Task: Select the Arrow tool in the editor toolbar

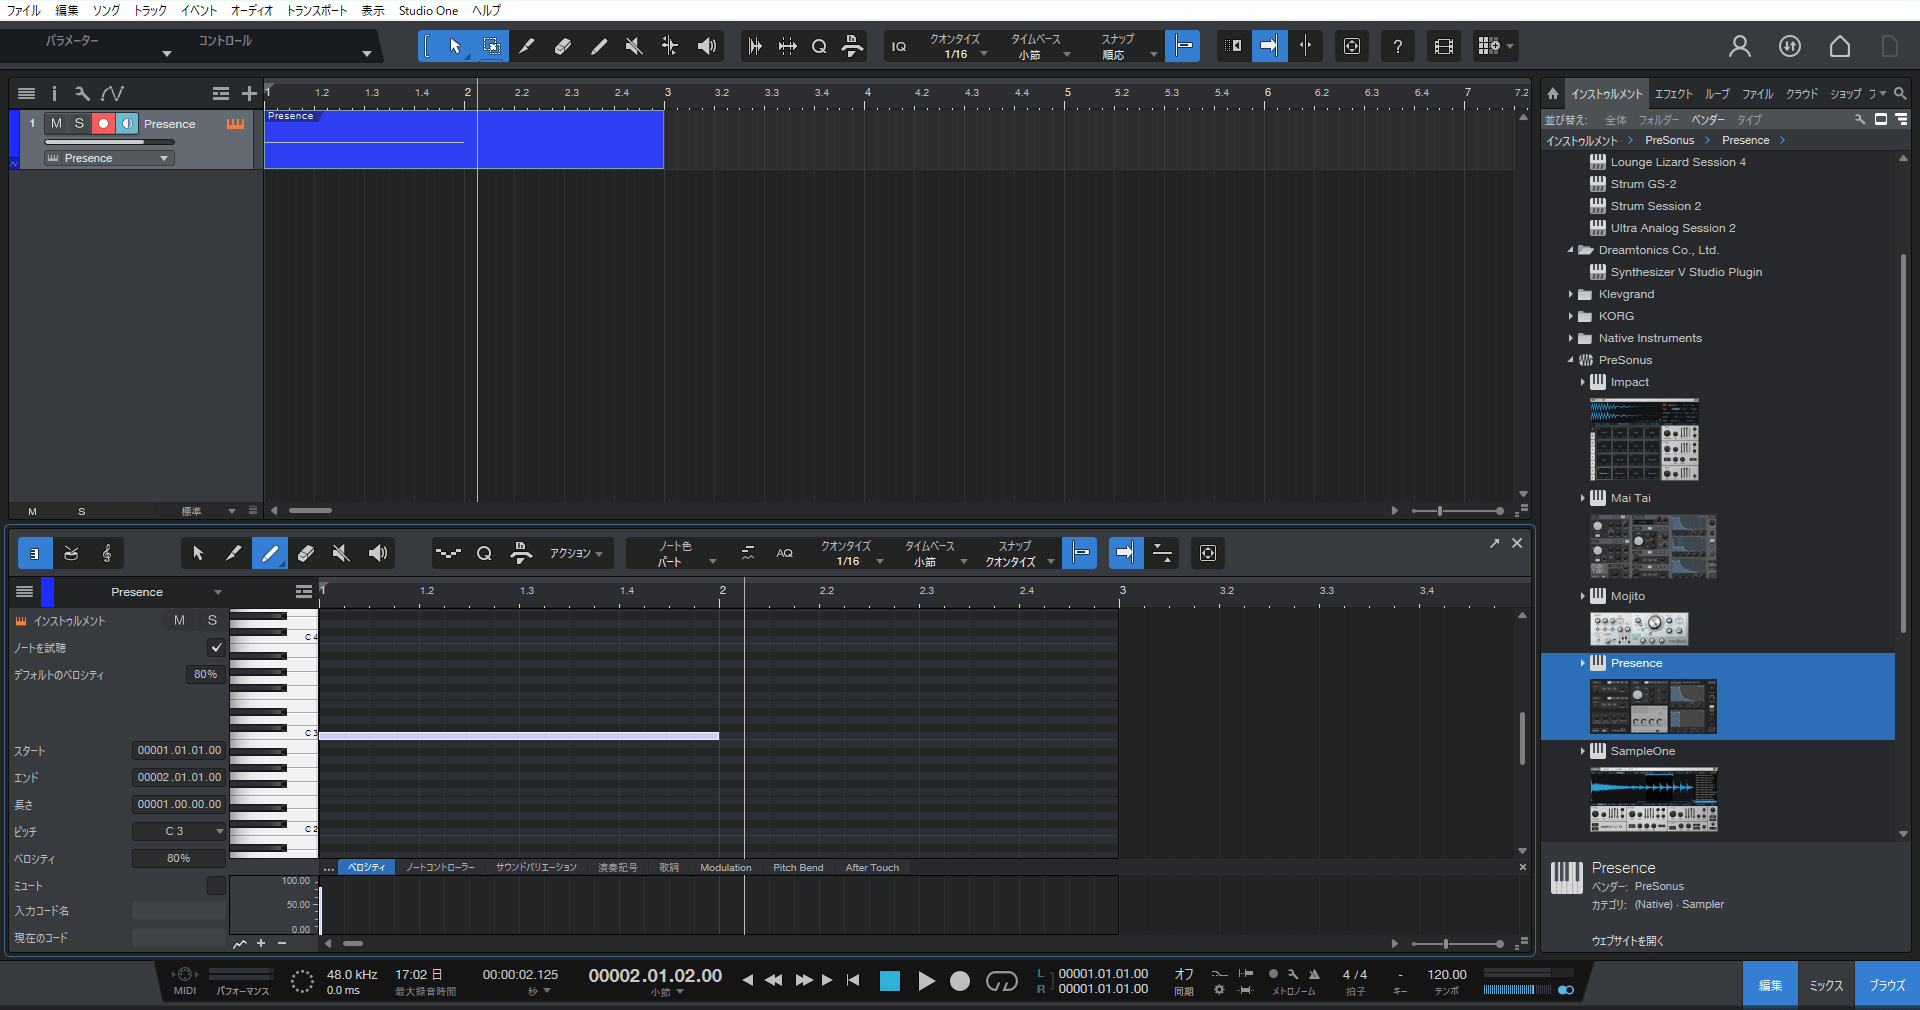Action: point(198,554)
